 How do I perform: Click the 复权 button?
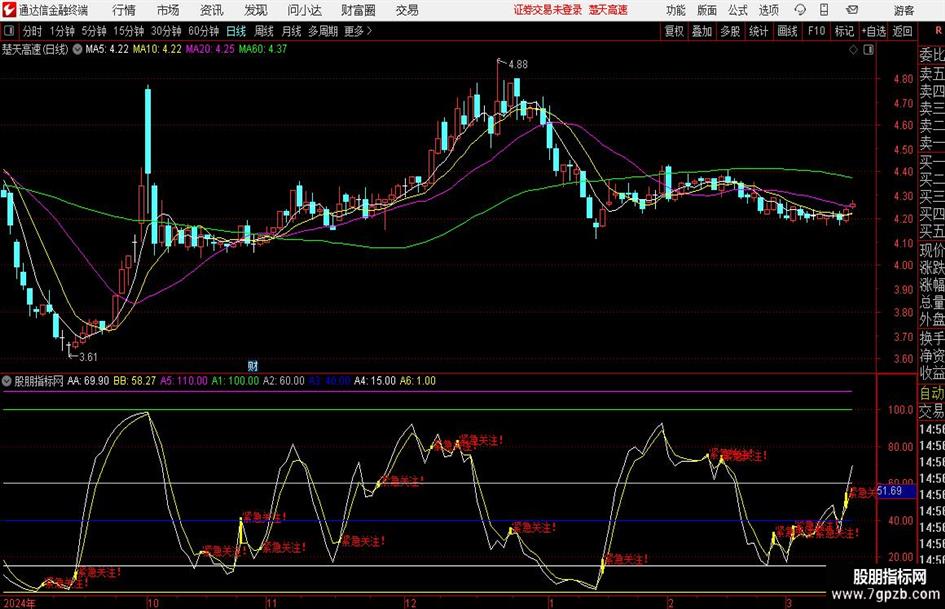click(x=674, y=31)
